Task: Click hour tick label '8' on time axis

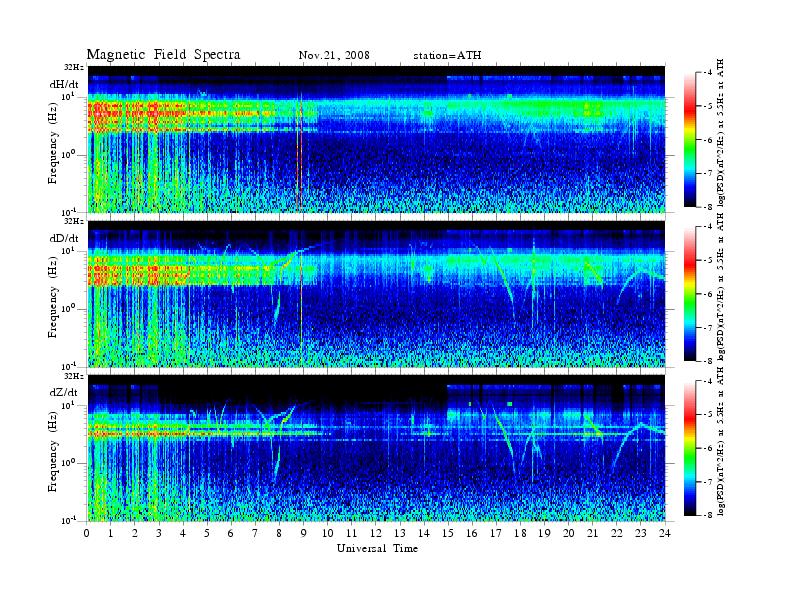Action: (x=279, y=533)
